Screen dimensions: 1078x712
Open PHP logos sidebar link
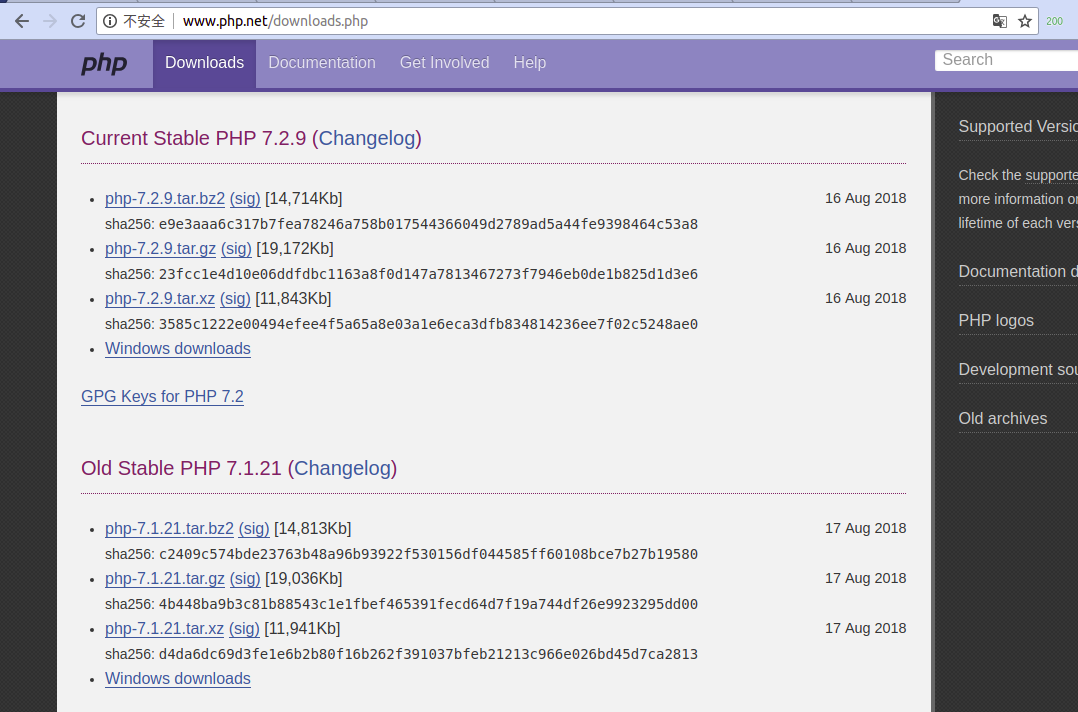(x=996, y=320)
